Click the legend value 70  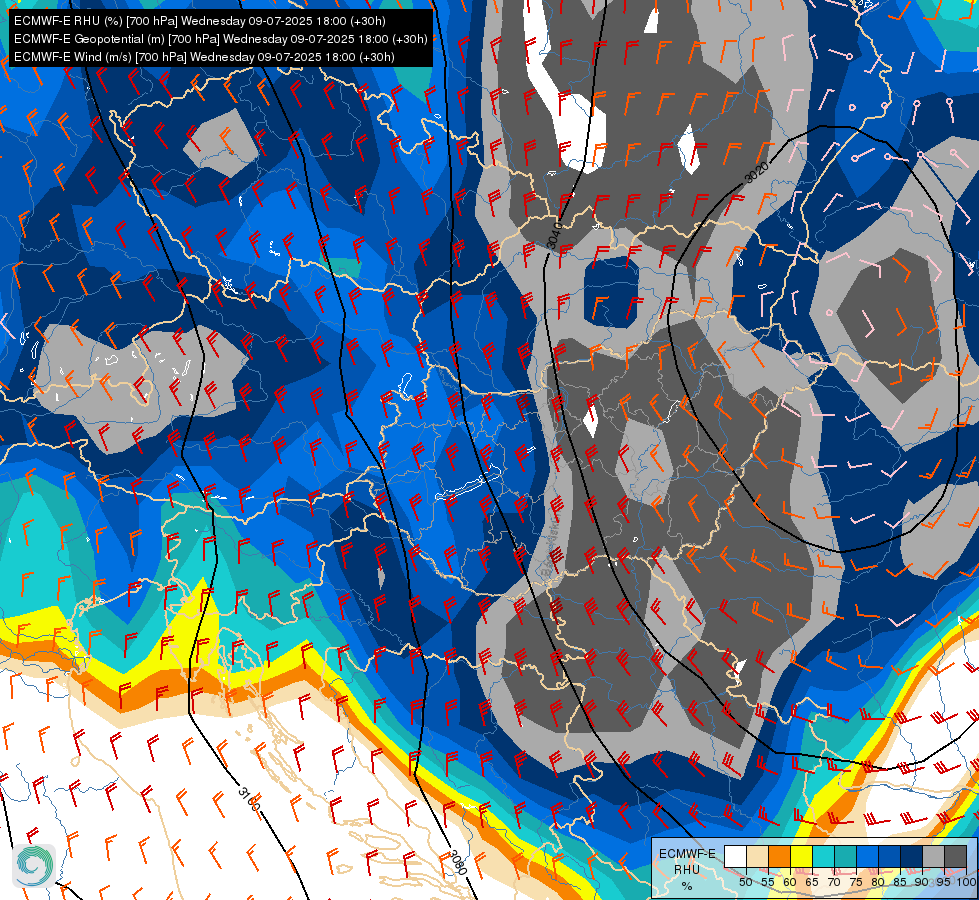[x=834, y=882]
